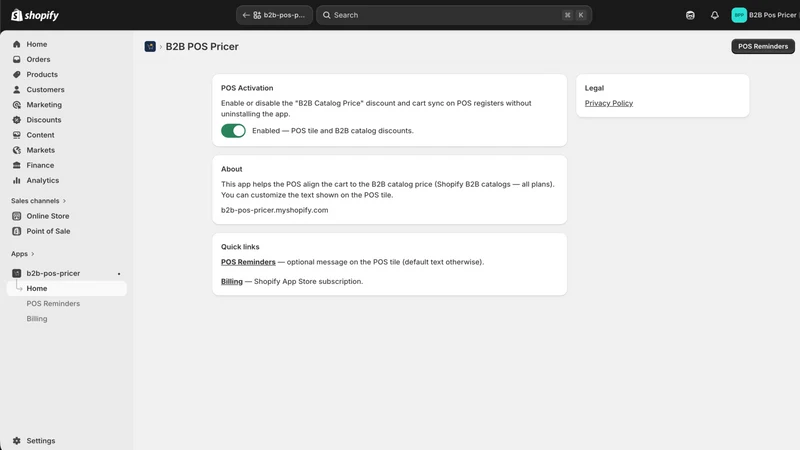Click the POS Reminders button top right

click(763, 46)
